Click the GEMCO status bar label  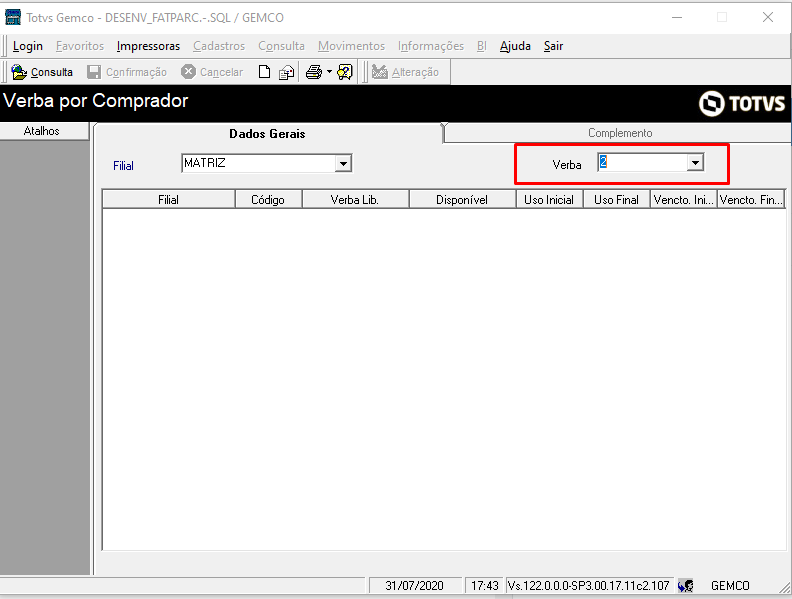(x=730, y=586)
